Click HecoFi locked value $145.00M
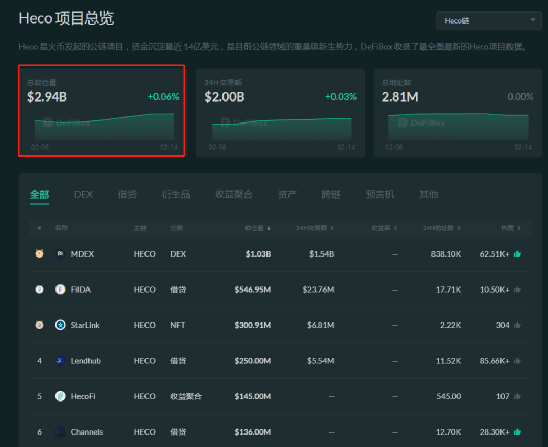 coord(253,396)
